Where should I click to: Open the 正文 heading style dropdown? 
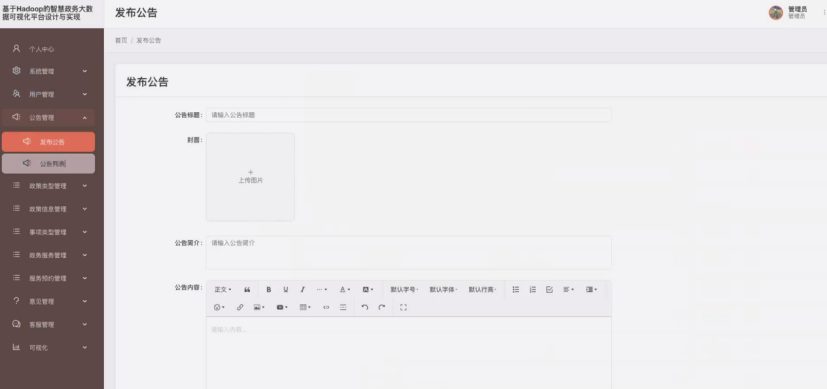click(x=223, y=289)
